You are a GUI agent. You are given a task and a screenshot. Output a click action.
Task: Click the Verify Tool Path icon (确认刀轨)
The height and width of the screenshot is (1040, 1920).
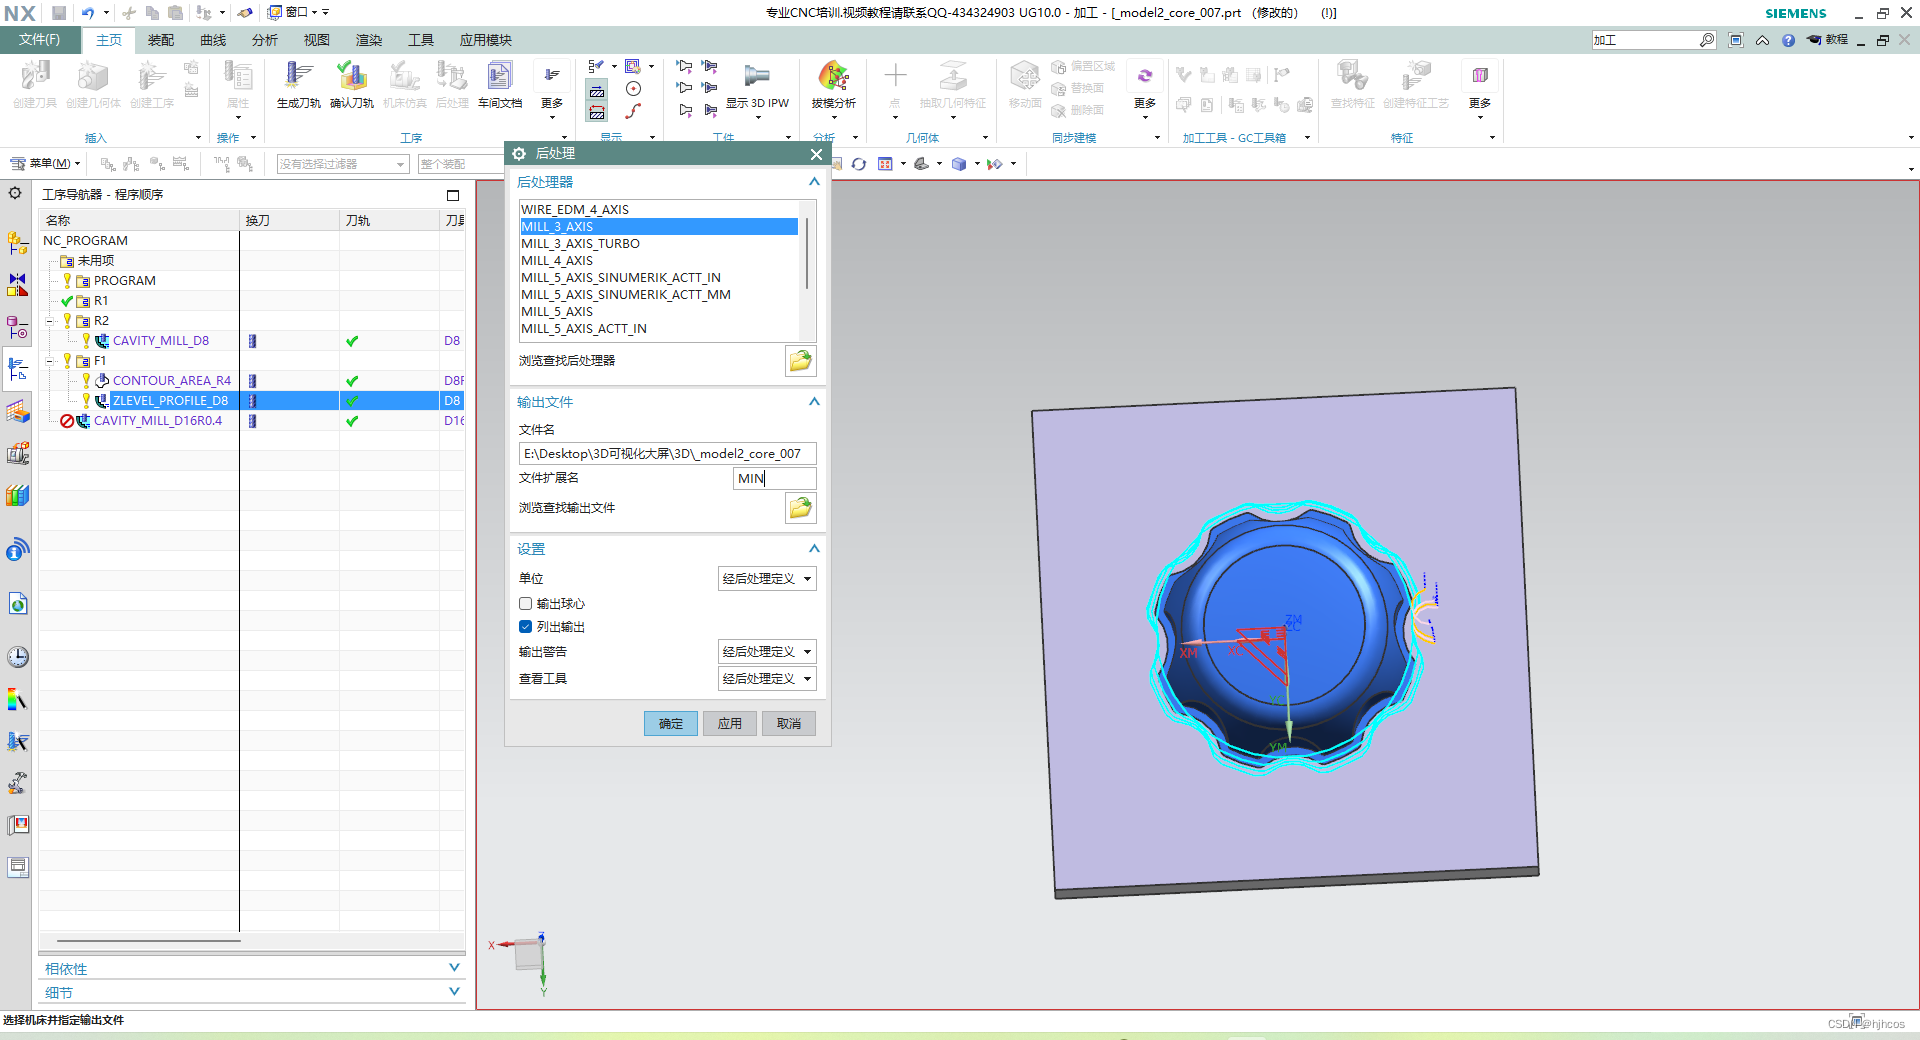click(352, 84)
